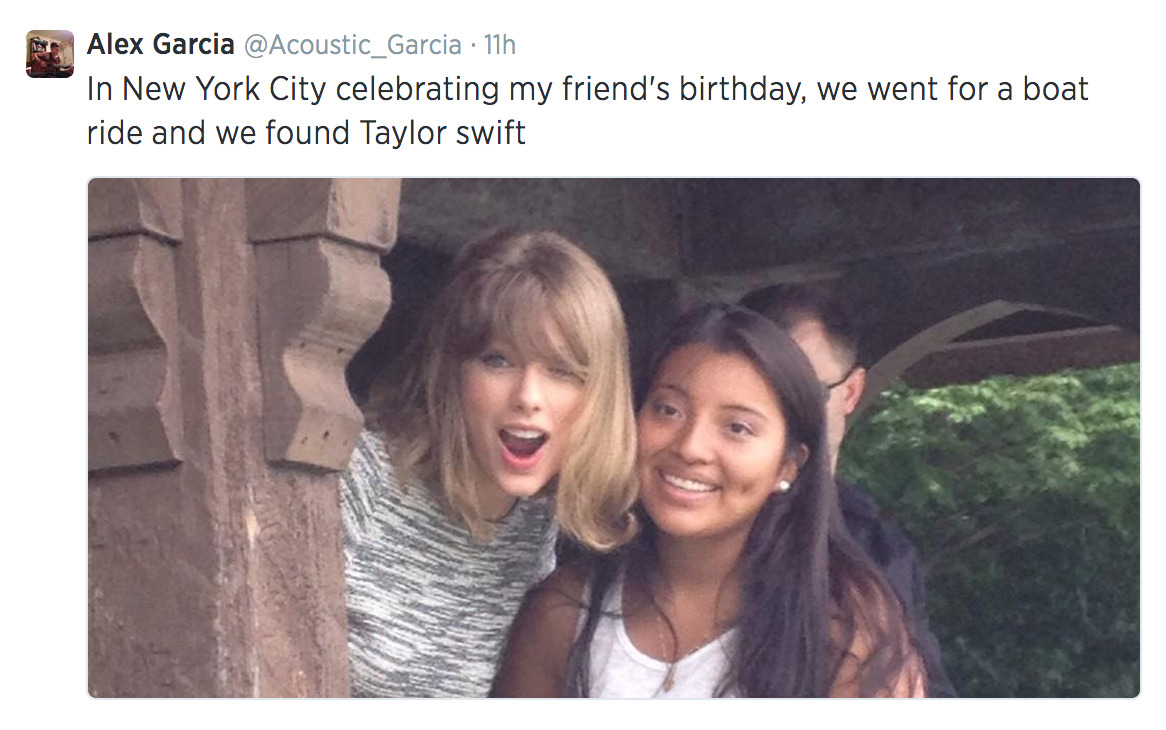
Task: Click the words "Taylor swift" in tweet
Action: (442, 133)
